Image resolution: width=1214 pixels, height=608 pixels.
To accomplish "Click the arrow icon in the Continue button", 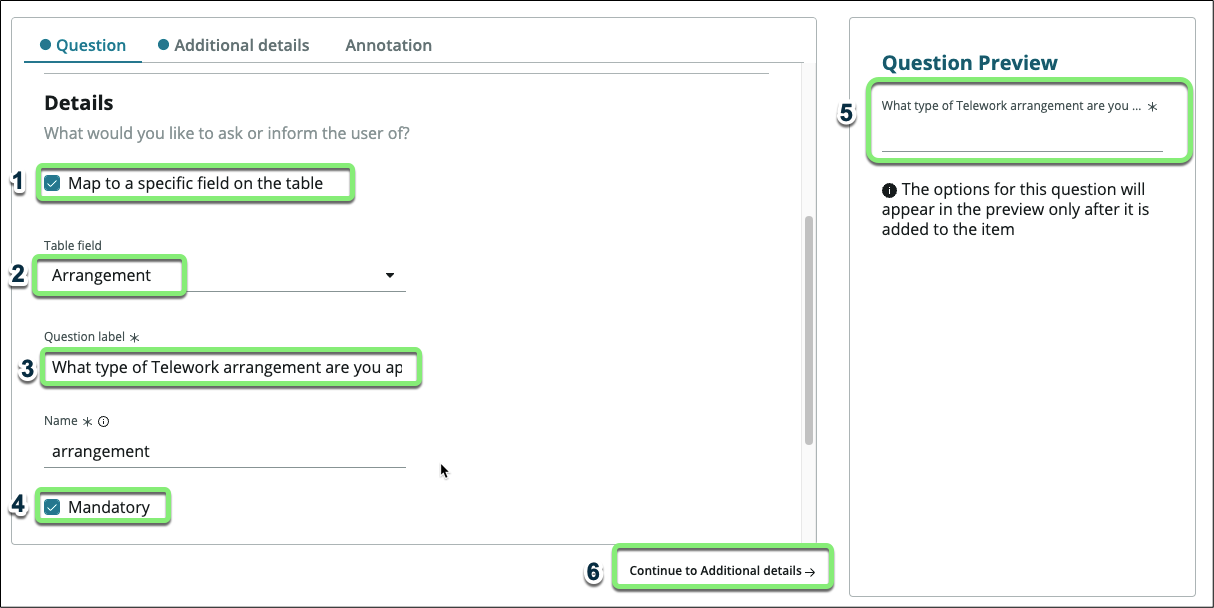I will 810,571.
